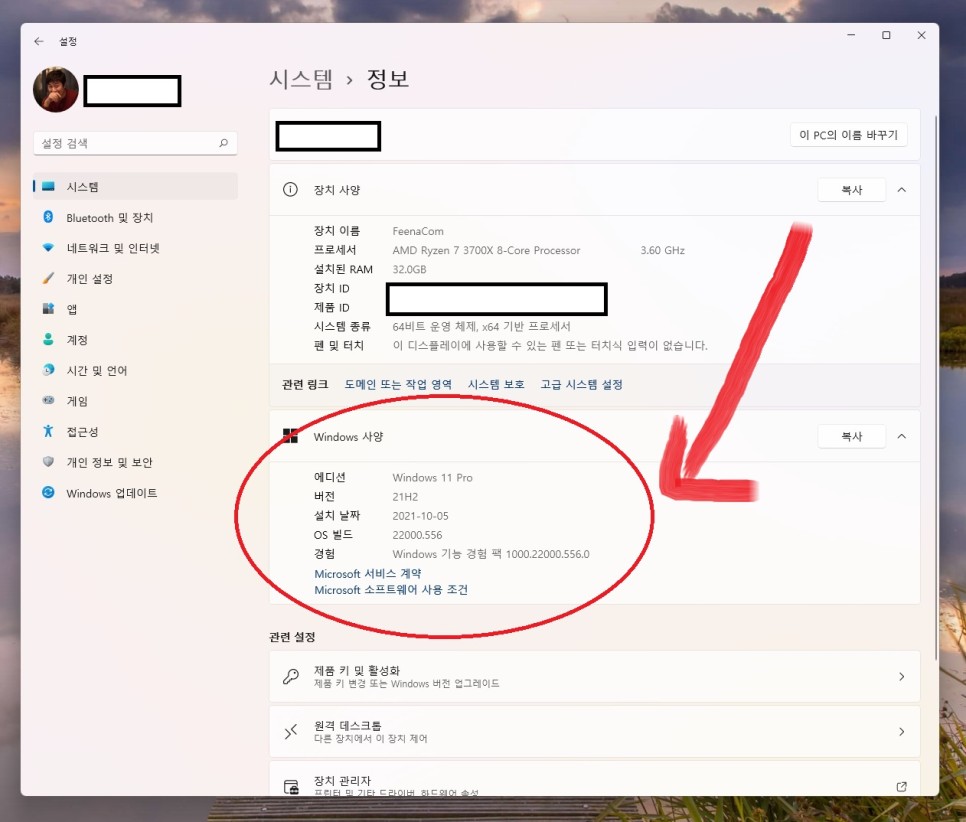The image size is (966, 822).
Task: Click the 개인 정보 및 보안 shield icon
Action: pyautogui.click(x=48, y=462)
